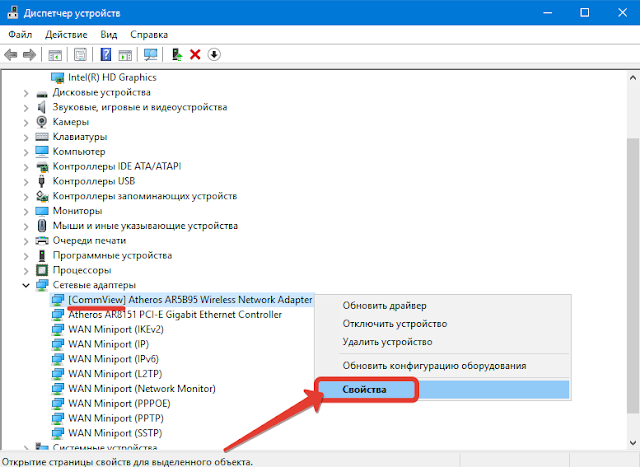Expand the Очереди печати node
Viewport: 640px width, 467px height.
click(x=26, y=242)
